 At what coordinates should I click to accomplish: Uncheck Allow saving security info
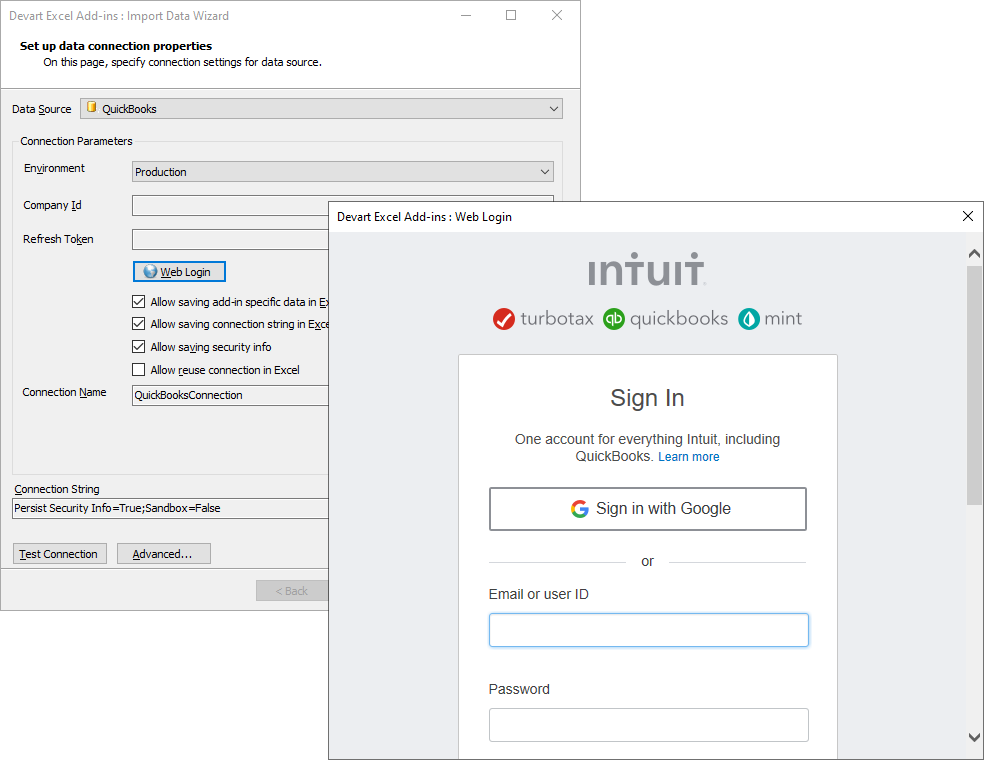(139, 346)
